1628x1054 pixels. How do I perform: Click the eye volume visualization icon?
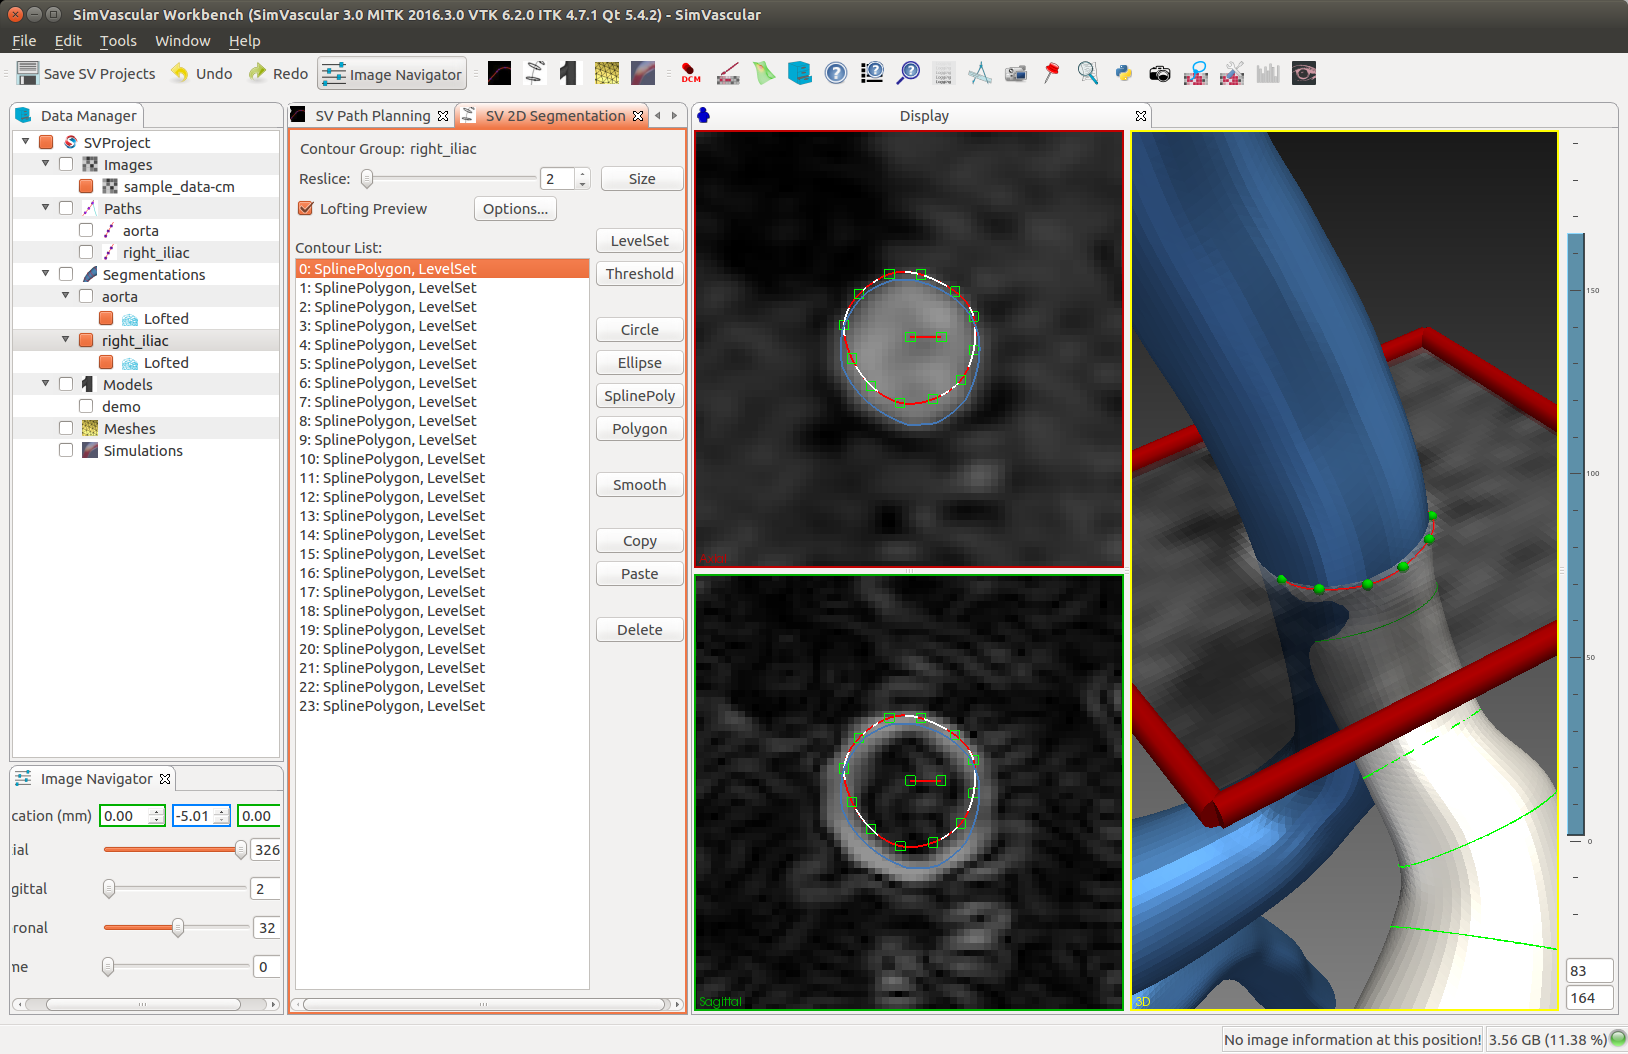pyautogui.click(x=1304, y=73)
